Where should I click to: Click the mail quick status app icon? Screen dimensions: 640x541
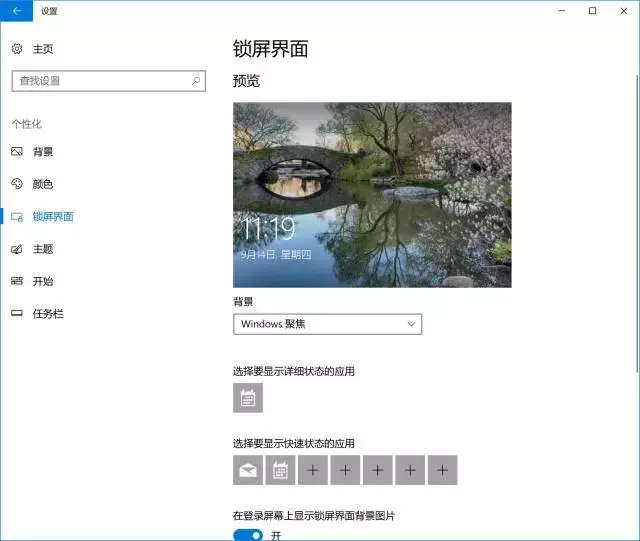[248, 470]
